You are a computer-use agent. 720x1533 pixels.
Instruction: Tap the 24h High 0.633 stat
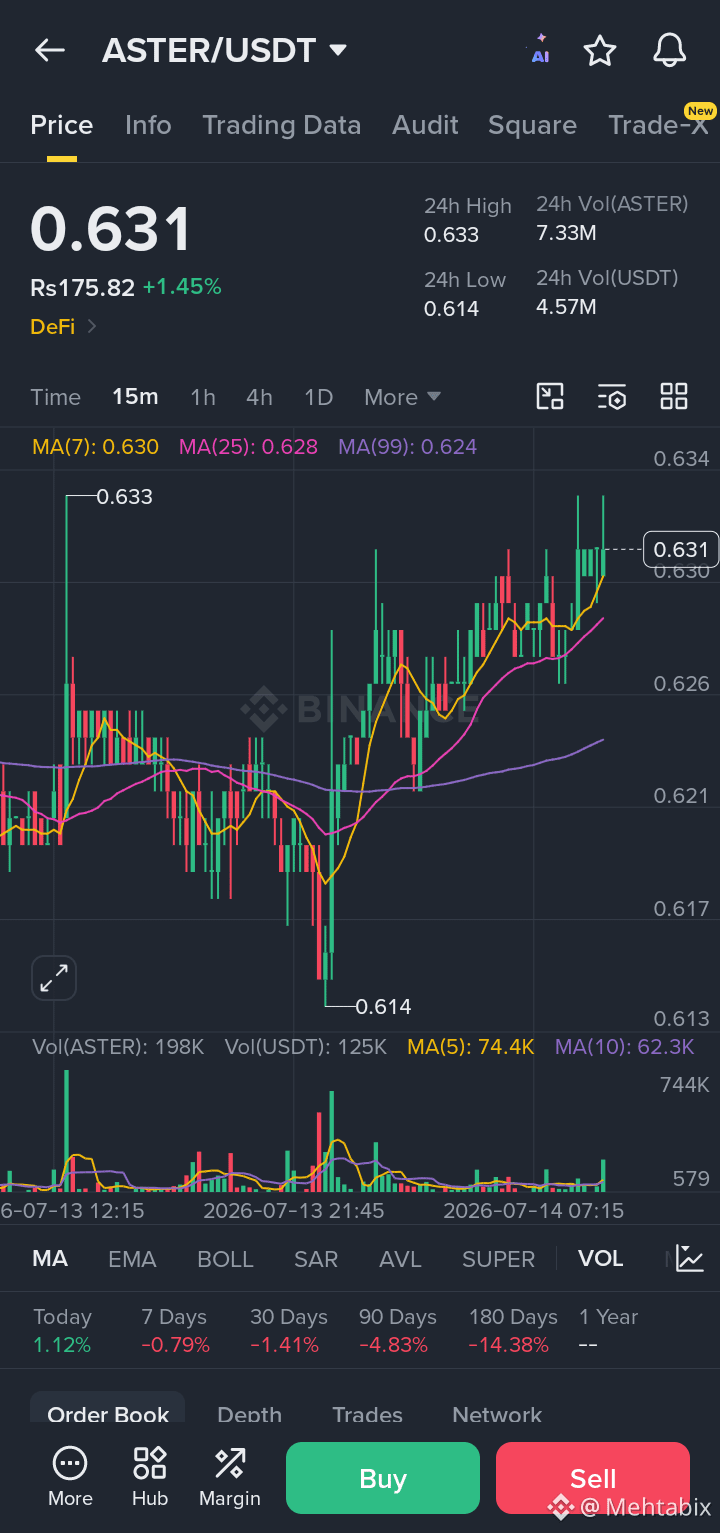click(467, 220)
